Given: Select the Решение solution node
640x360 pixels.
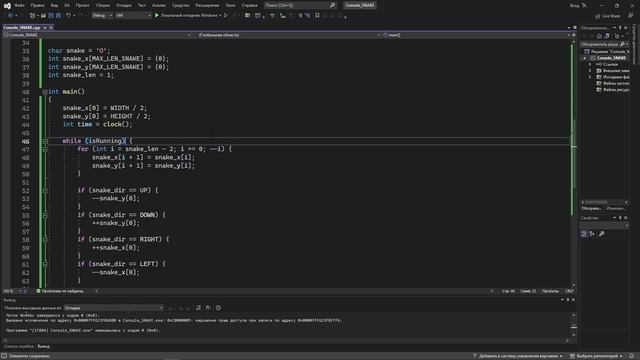Looking at the screenshot, I should pyautogui.click(x=608, y=51).
